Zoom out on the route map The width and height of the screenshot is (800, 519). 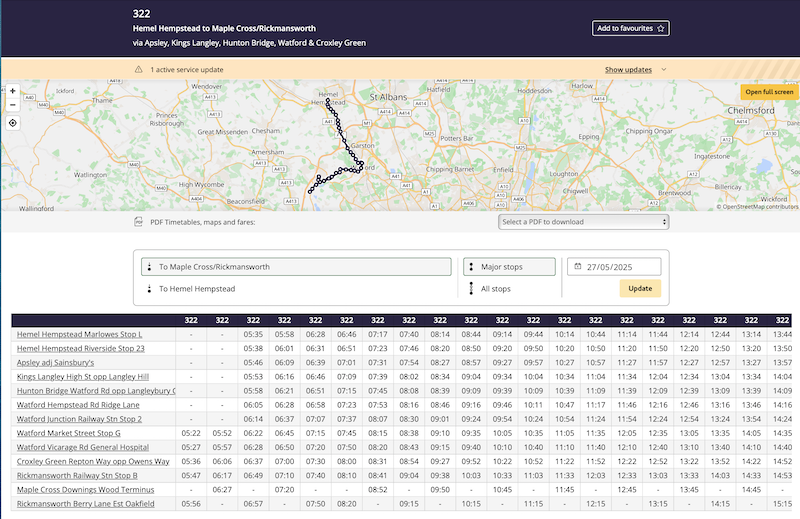pyautogui.click(x=12, y=104)
